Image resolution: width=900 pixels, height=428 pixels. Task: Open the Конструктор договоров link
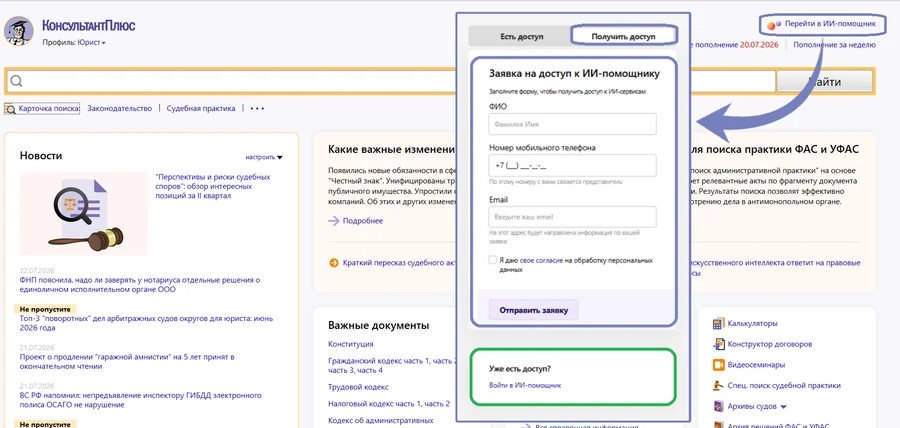[770, 345]
